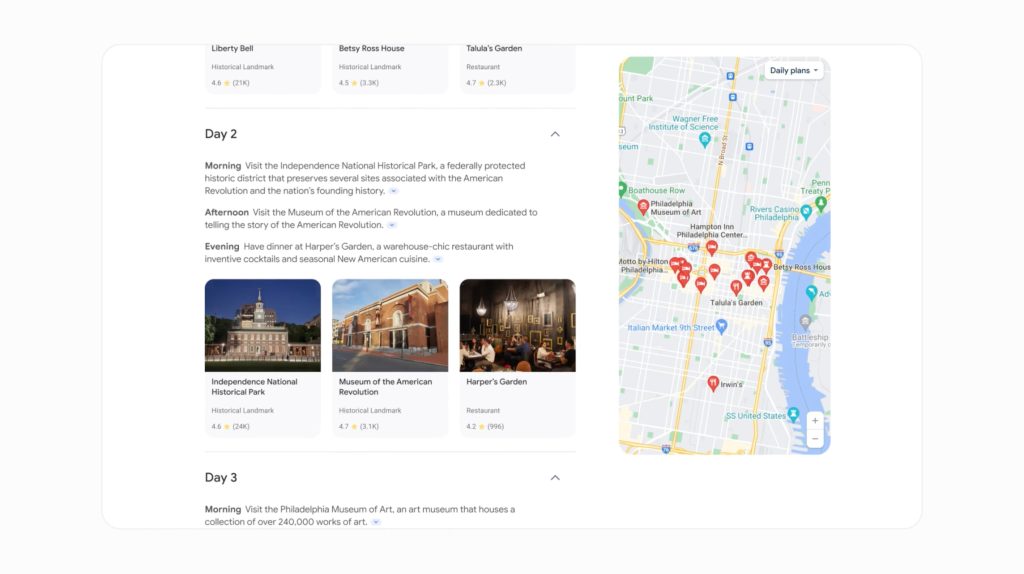Viewport: 1024px width, 574px height.
Task: Collapse the Day 3 section
Action: click(x=555, y=478)
